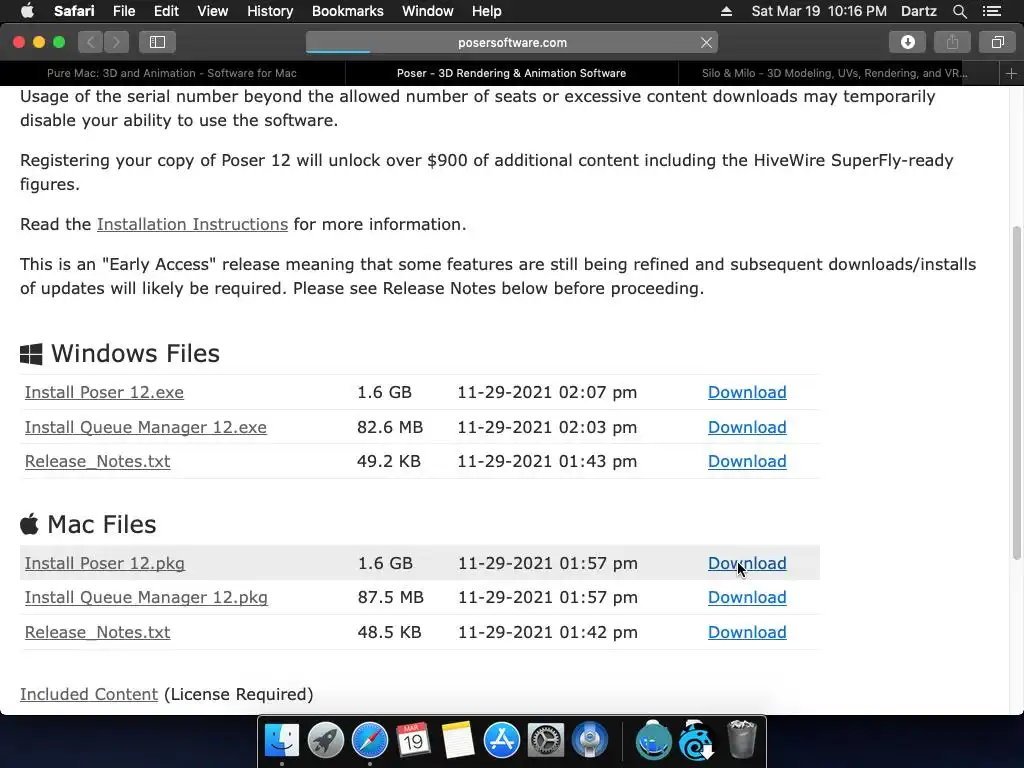Open Calendar icon in Dock
This screenshot has height=768, width=1024.
tap(413, 741)
